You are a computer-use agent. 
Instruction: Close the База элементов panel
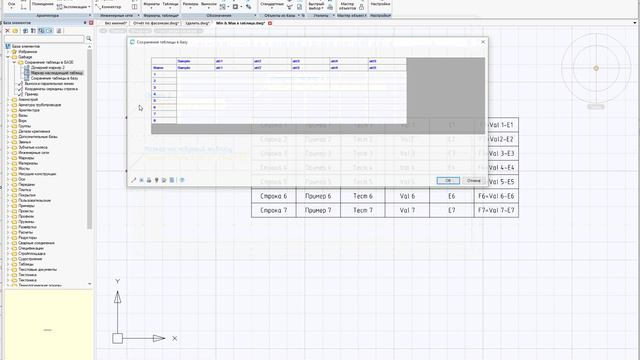click(x=91, y=23)
